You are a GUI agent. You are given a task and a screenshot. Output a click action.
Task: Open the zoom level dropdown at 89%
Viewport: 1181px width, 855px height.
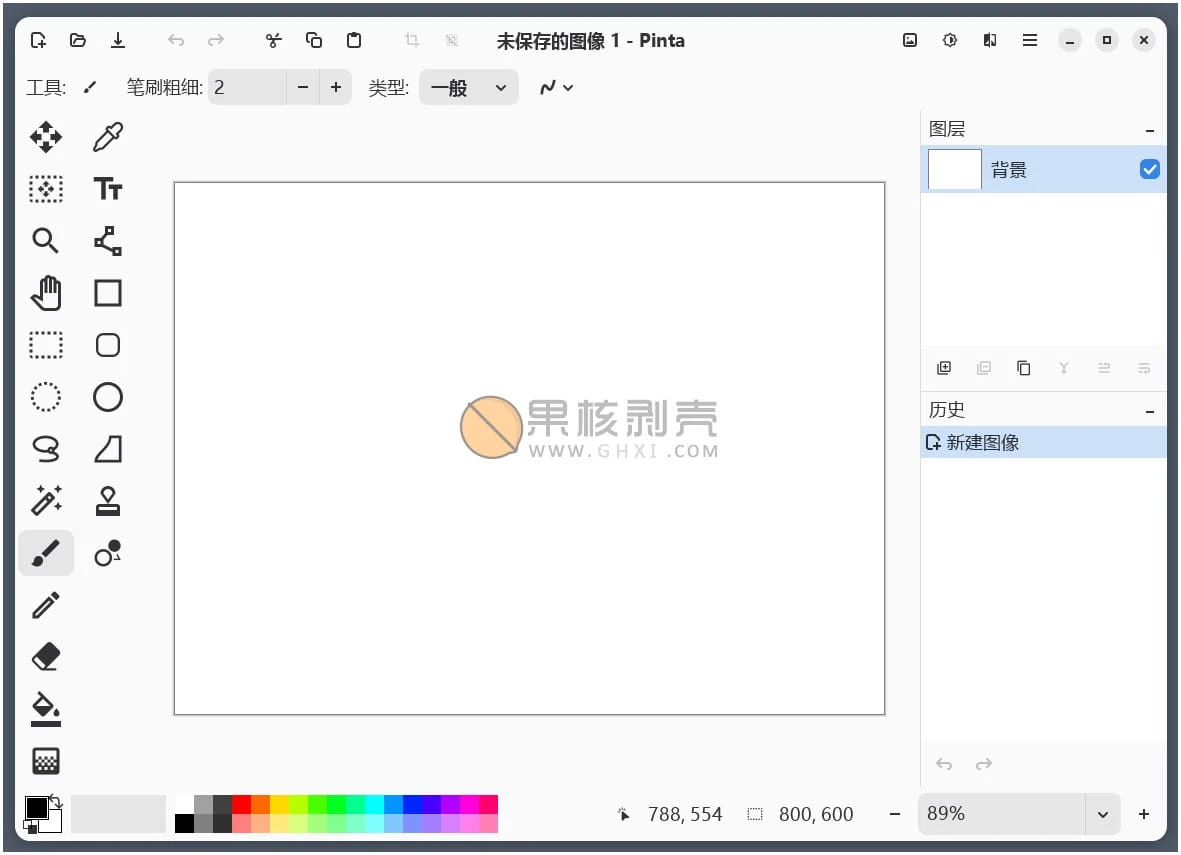[x=1101, y=813]
